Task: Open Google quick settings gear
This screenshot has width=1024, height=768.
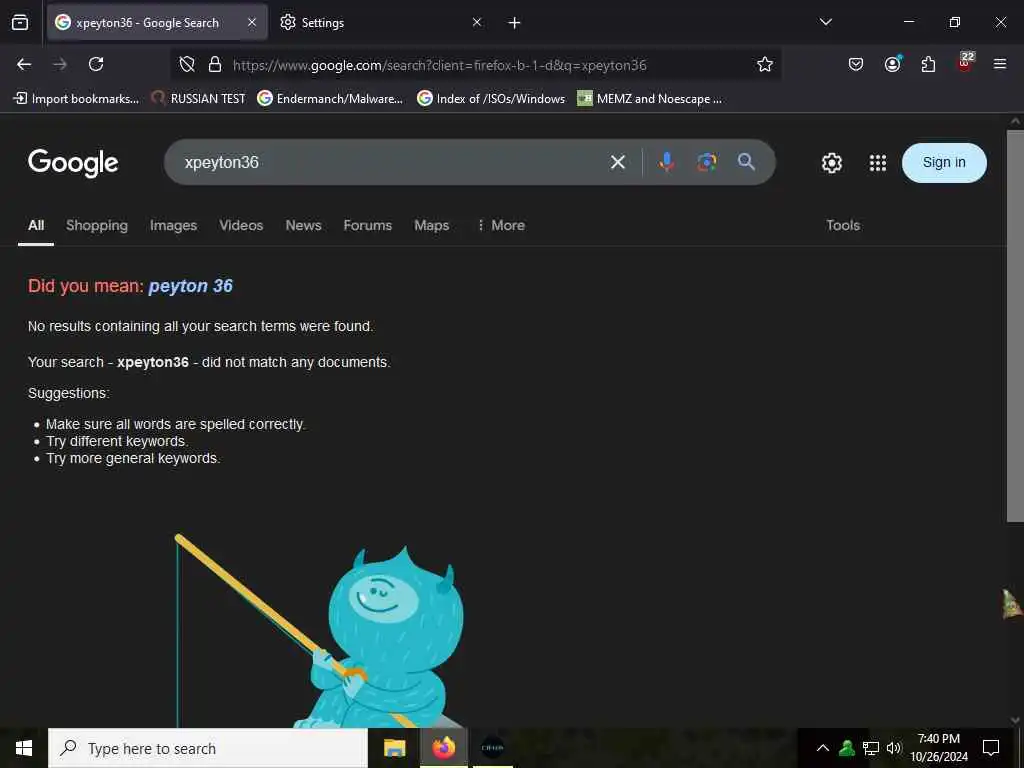Action: (831, 163)
